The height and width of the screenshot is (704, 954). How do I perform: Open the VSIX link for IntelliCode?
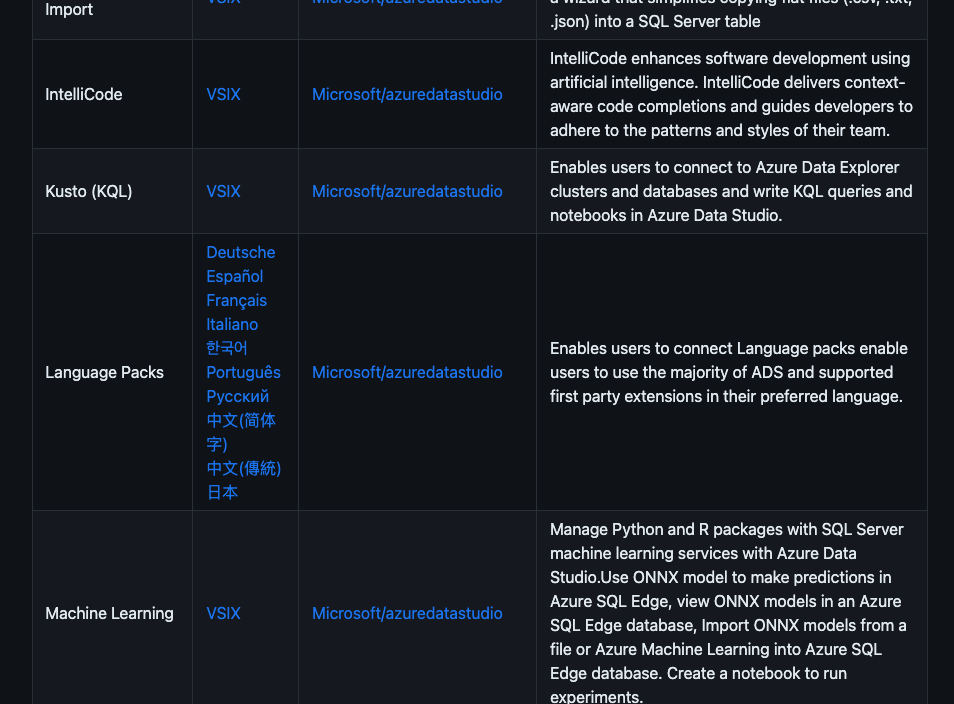[x=223, y=94]
